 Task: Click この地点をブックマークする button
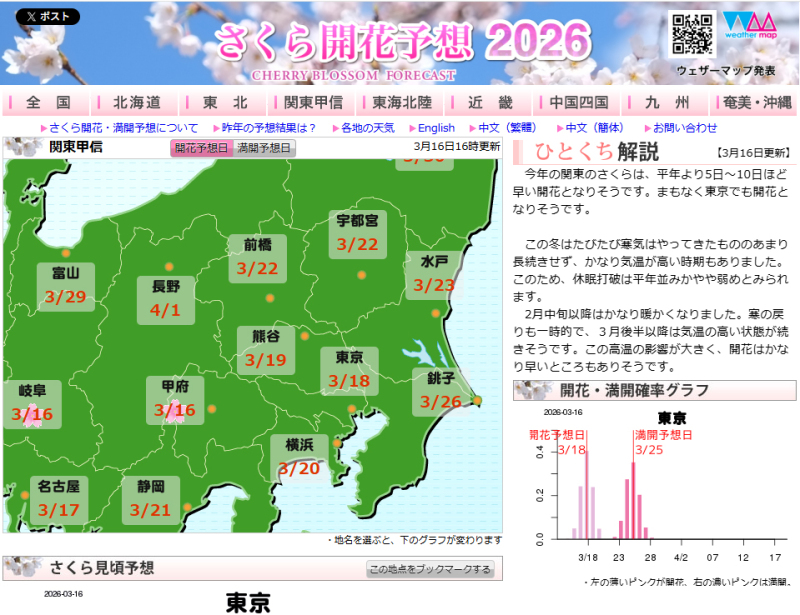(x=431, y=569)
